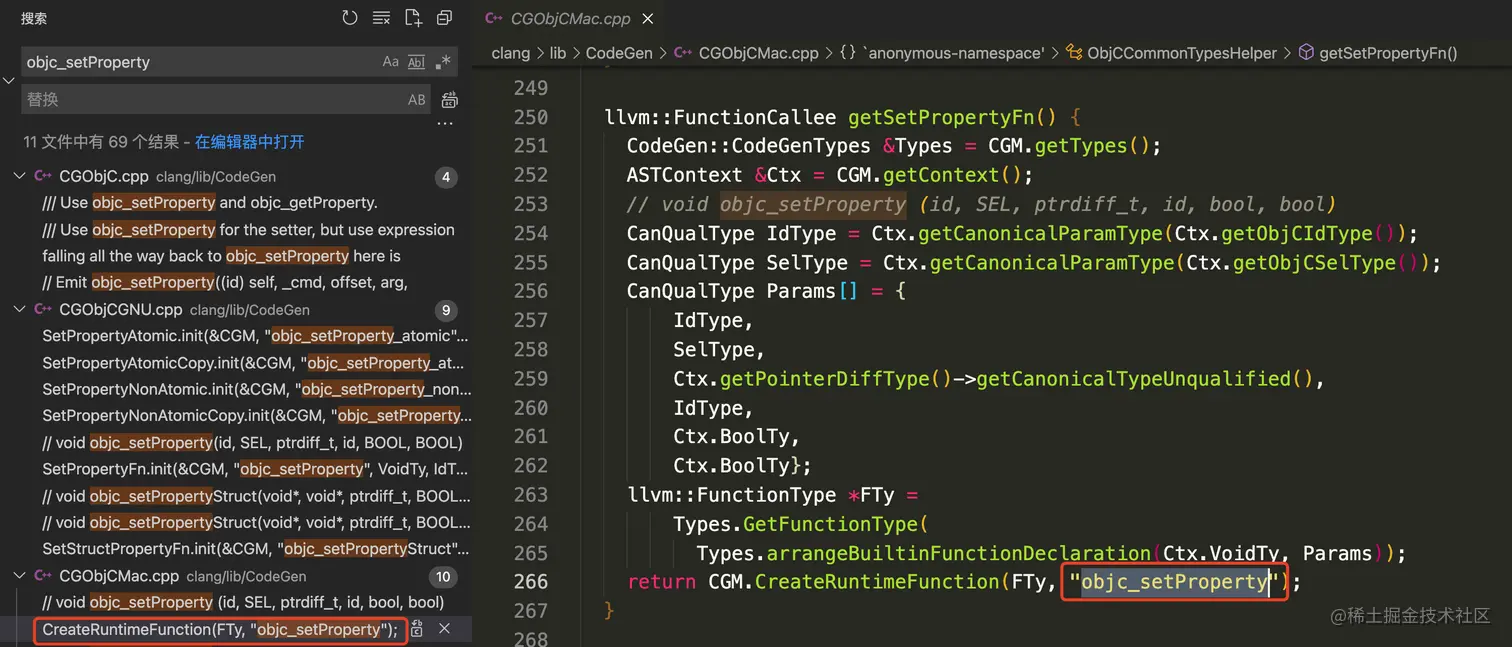Open result with 'ptrdiff_t, id, BOOL, BOOL)'
This screenshot has width=1512, height=647.
pyautogui.click(x=252, y=442)
